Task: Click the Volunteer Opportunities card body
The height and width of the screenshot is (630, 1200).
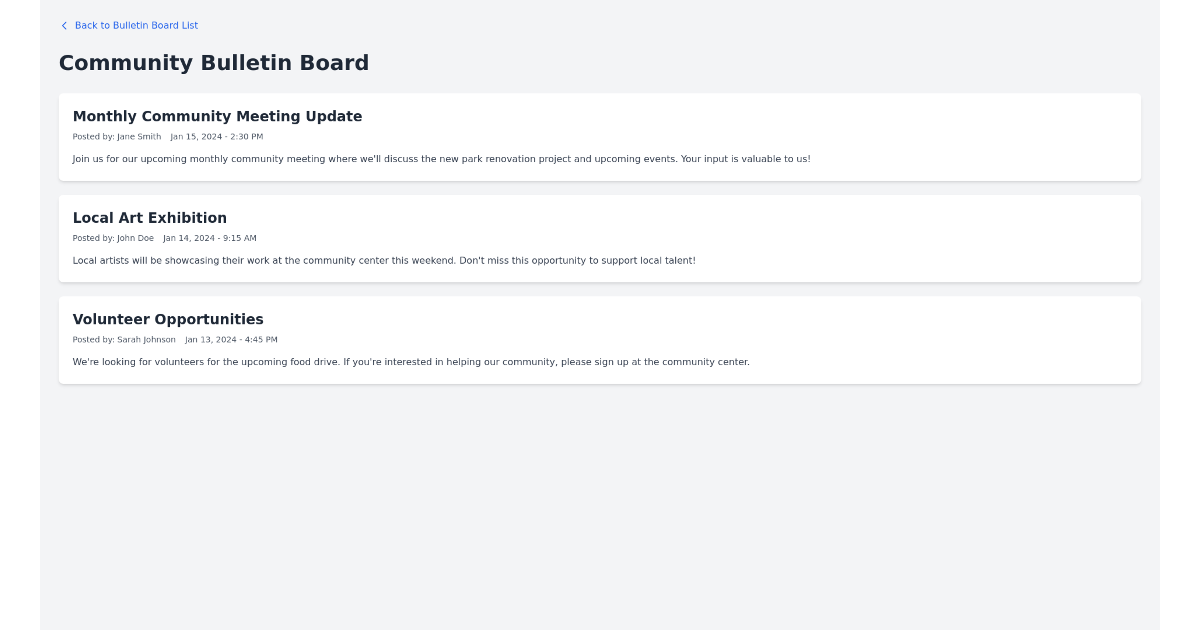Action: point(600,340)
